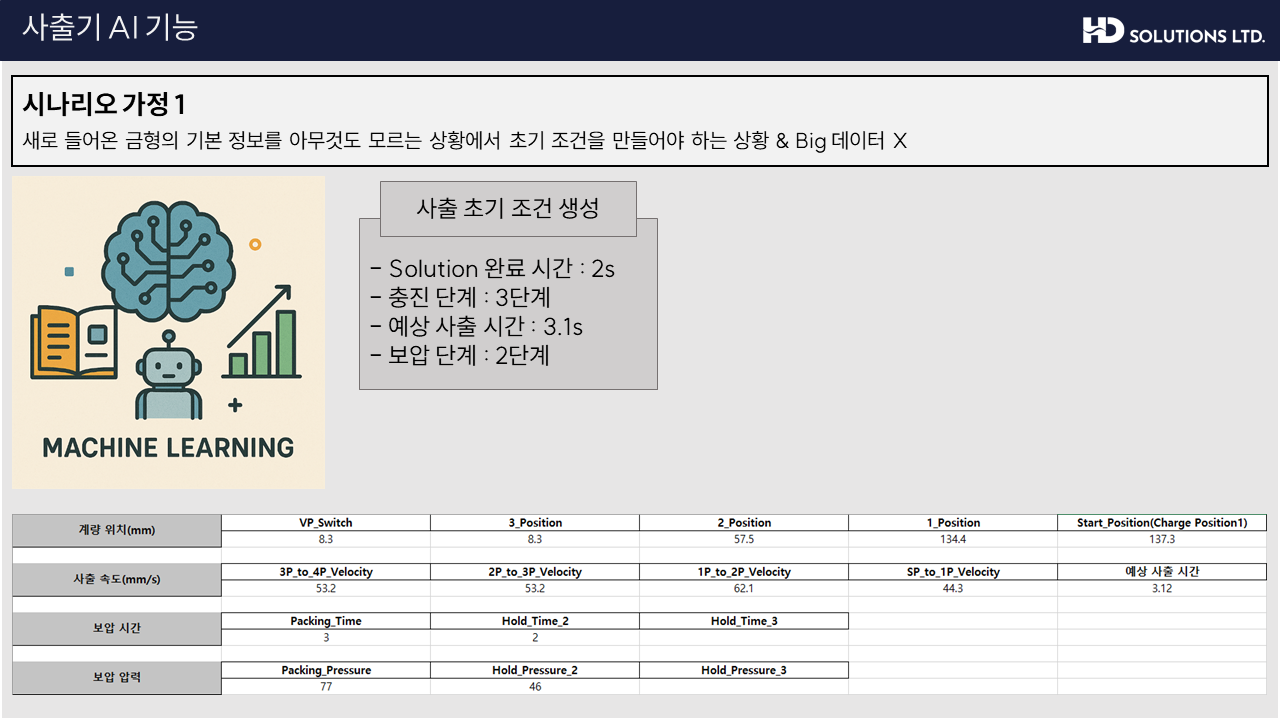Click the 보압 단계 : 2단계 line
The width and height of the screenshot is (1280, 720).
pos(460,355)
